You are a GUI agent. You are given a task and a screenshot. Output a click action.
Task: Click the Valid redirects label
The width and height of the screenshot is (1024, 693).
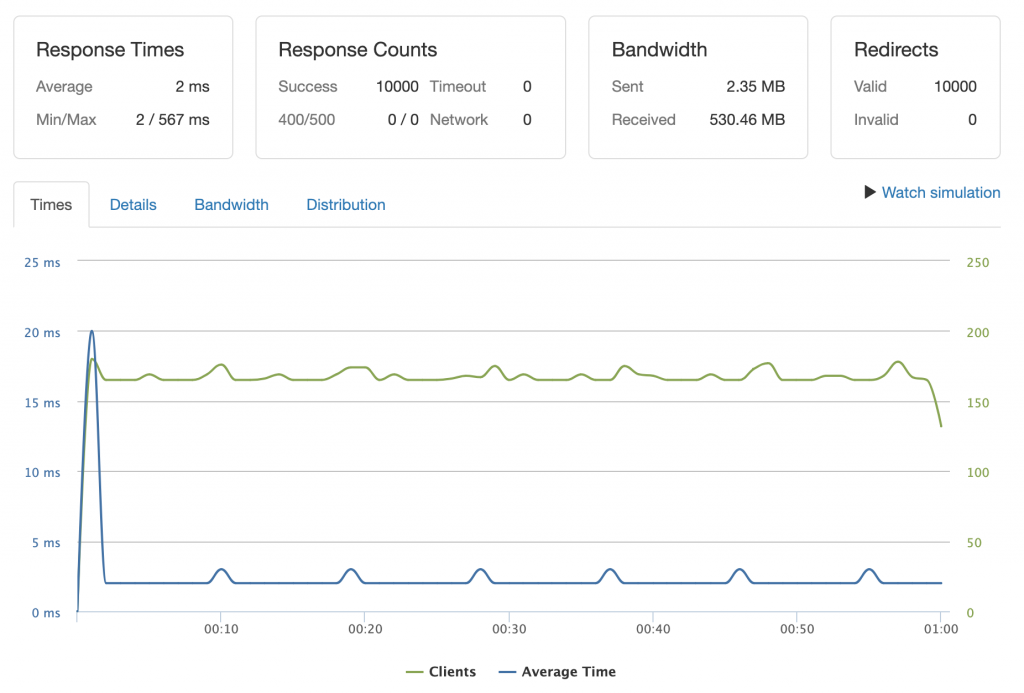point(871,86)
